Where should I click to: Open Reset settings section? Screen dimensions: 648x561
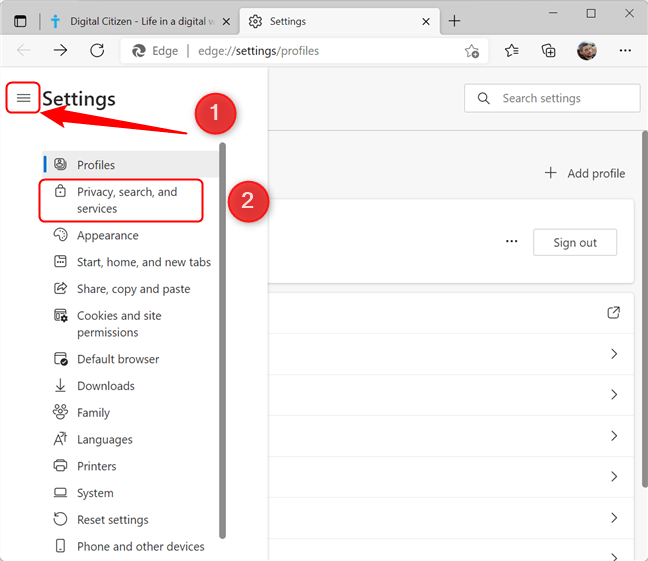[130, 520]
